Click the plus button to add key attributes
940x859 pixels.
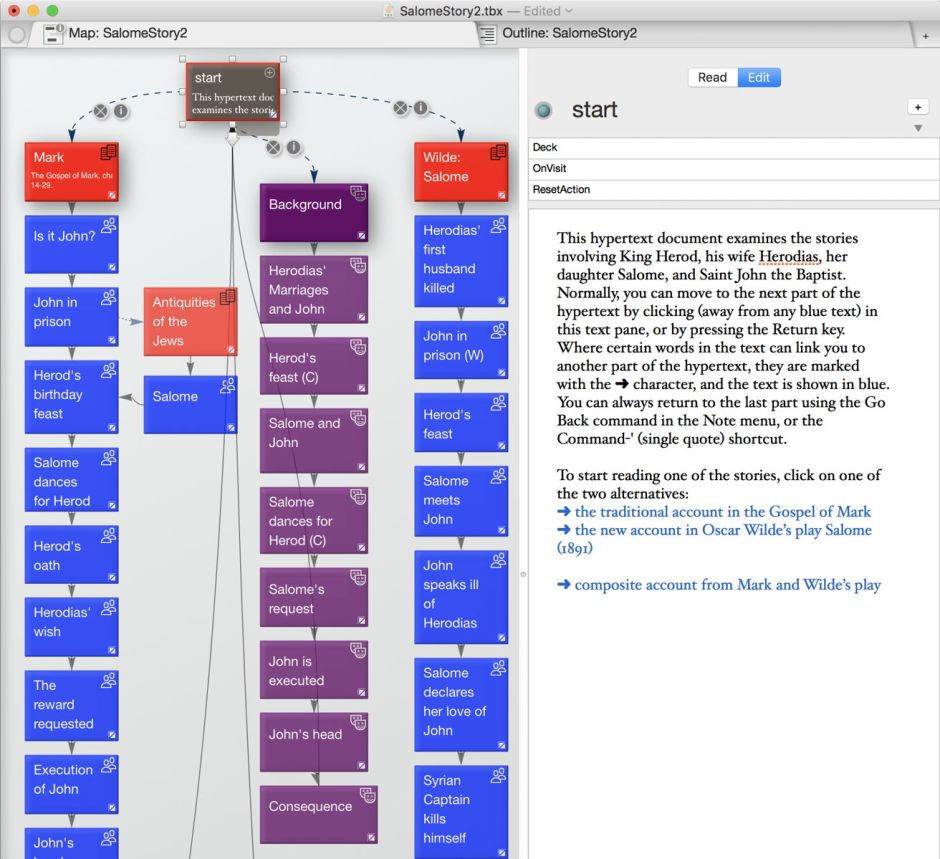point(917,107)
